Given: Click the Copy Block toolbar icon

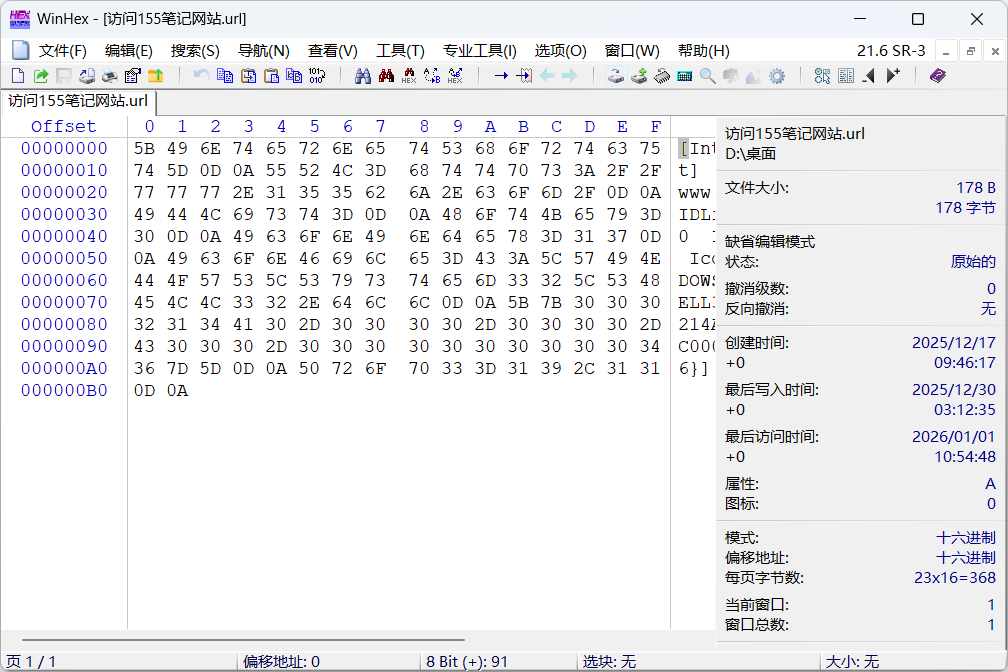Looking at the screenshot, I should click(x=225, y=76).
